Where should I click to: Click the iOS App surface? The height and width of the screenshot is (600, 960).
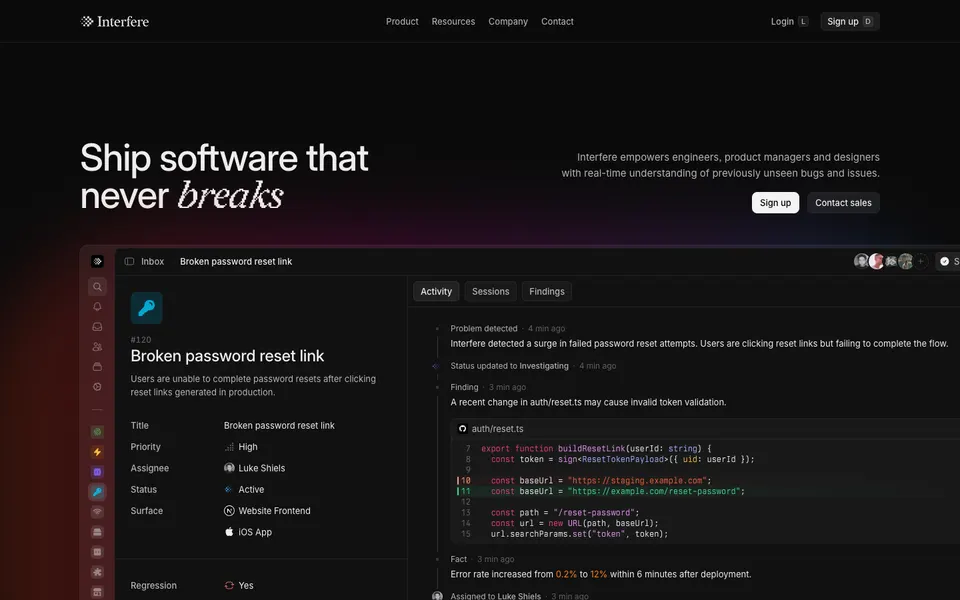pyautogui.click(x=248, y=532)
